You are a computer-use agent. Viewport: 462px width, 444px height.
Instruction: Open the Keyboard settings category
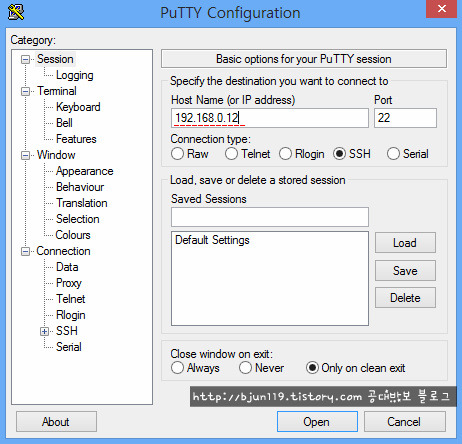click(x=78, y=107)
